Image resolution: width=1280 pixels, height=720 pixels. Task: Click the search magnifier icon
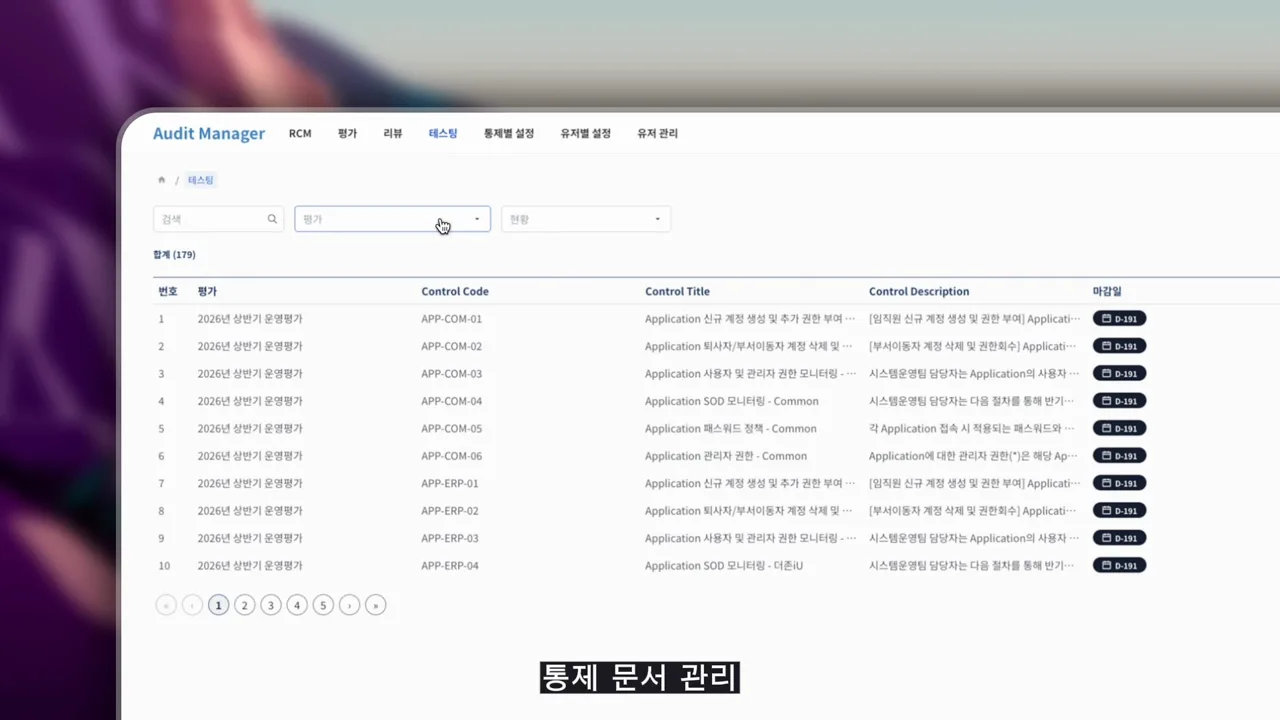click(272, 219)
